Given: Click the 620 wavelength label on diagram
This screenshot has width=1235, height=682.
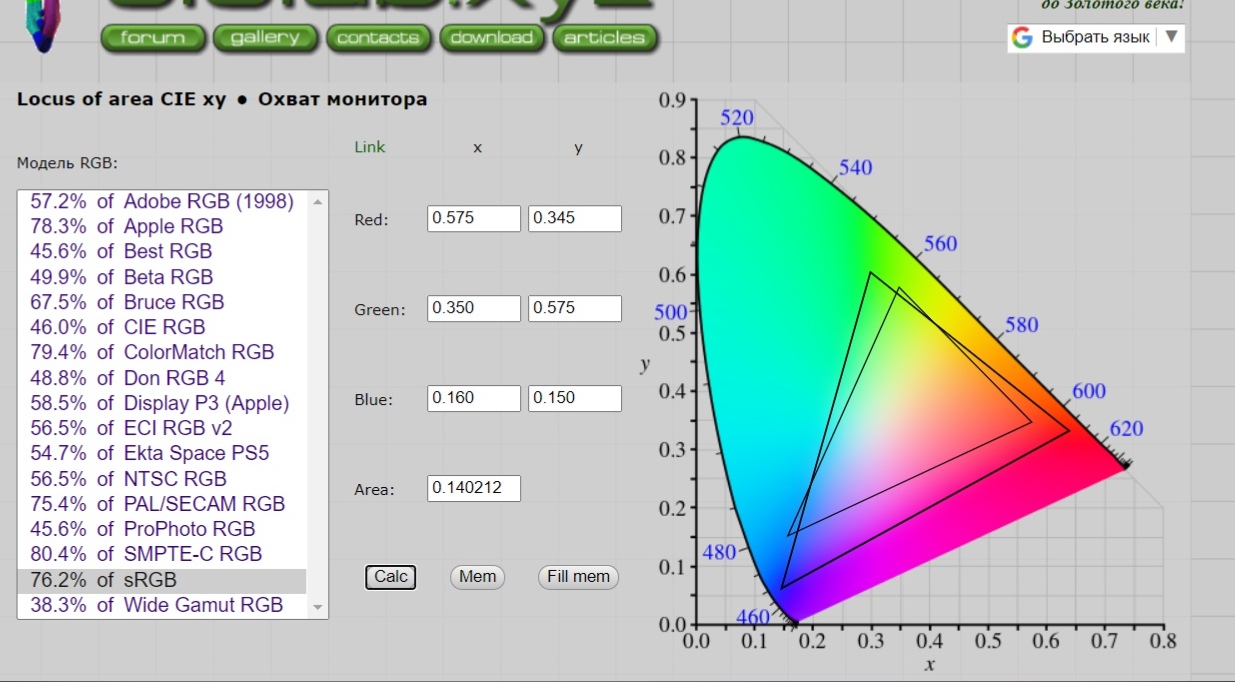Looking at the screenshot, I should (x=1127, y=429).
